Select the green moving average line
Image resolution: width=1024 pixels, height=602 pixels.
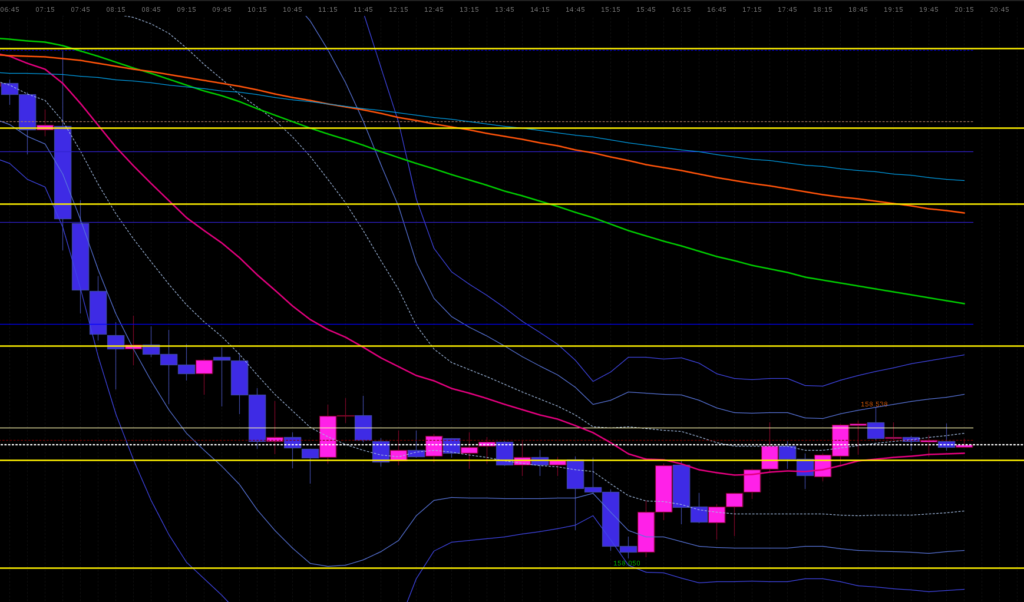tap(500, 191)
